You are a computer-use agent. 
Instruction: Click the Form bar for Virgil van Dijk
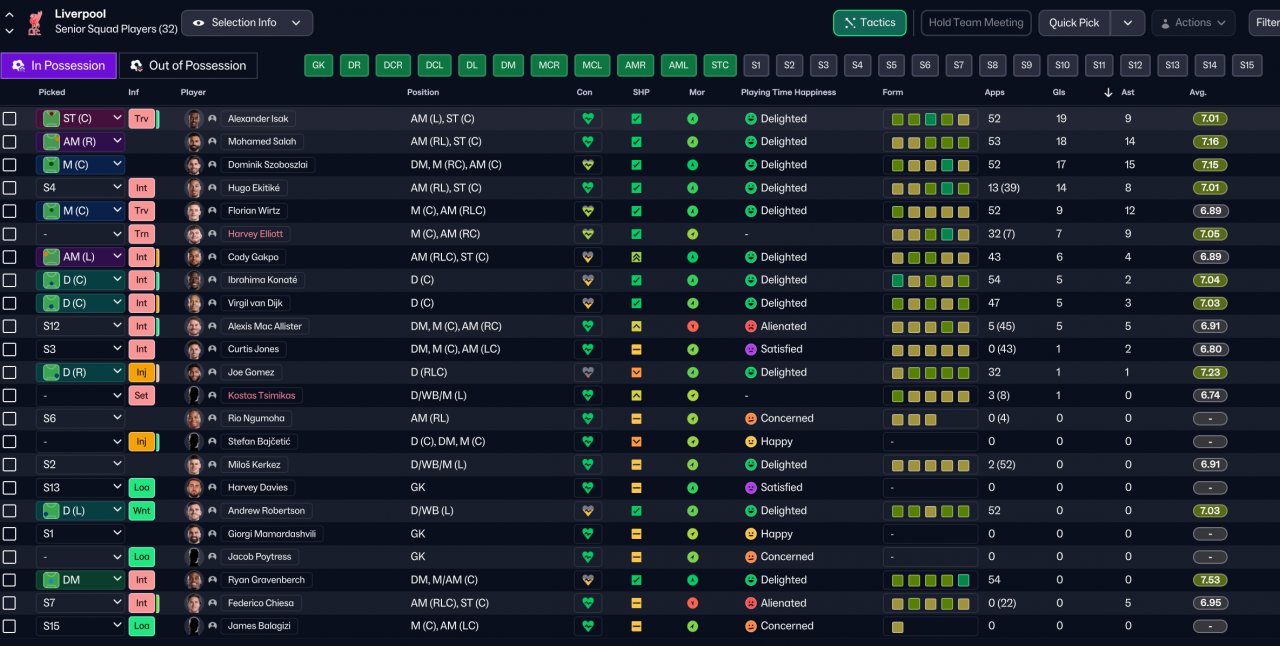pos(930,303)
